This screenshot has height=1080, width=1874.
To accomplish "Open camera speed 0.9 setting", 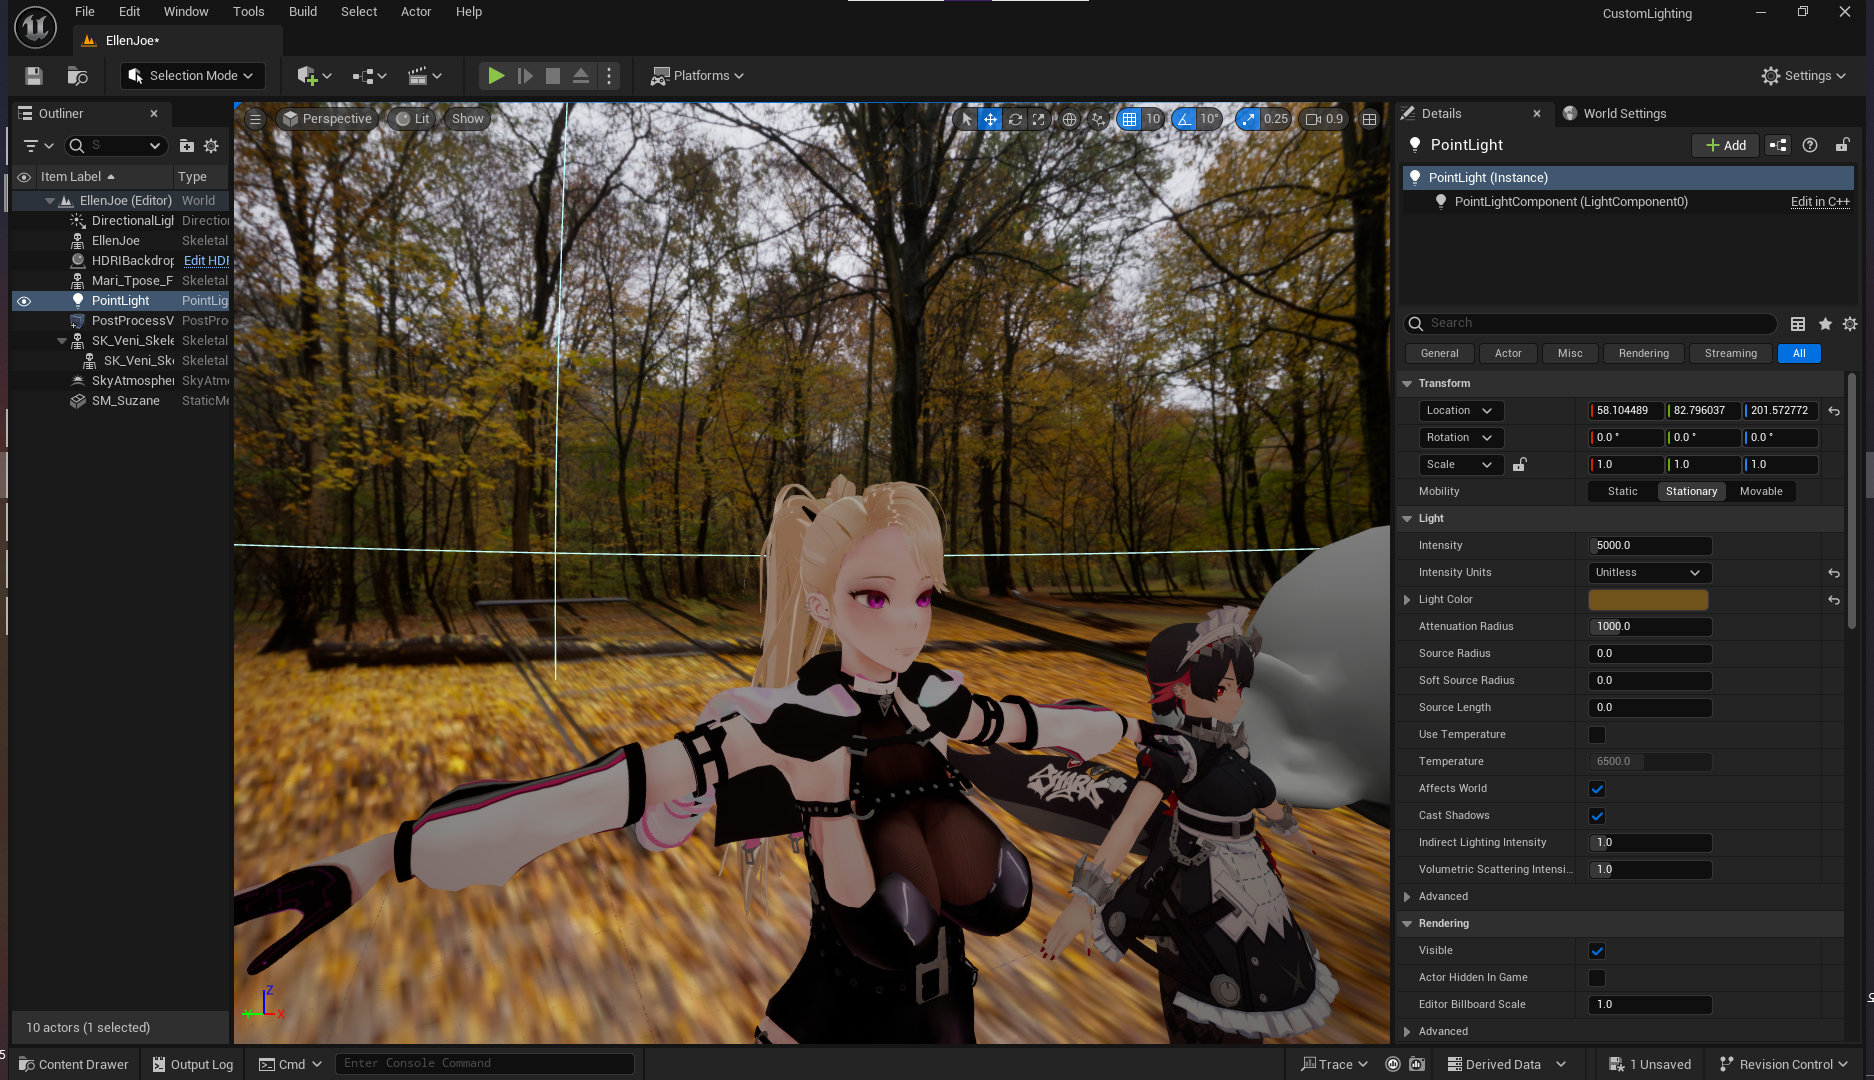I will [1325, 119].
